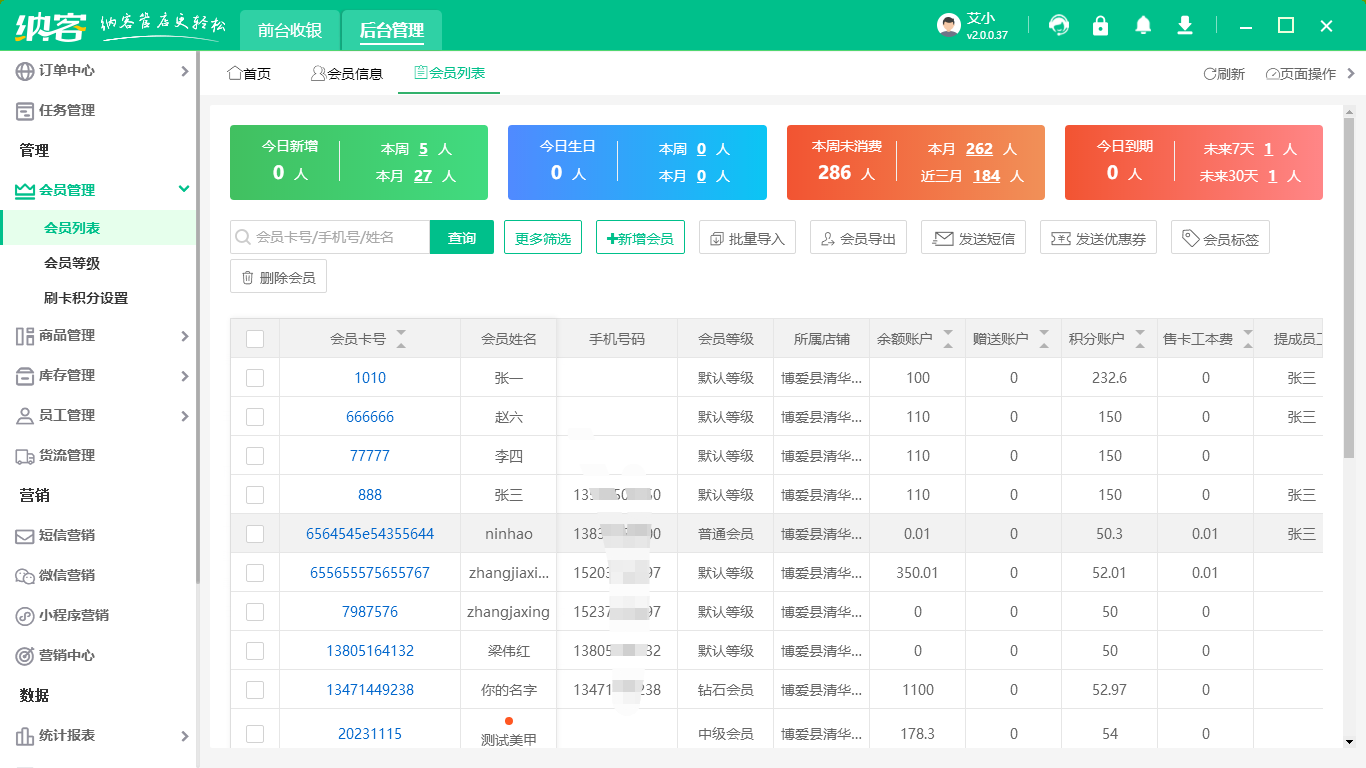Click the 刷新 refresh icon
1366x768 pixels.
(1224, 74)
